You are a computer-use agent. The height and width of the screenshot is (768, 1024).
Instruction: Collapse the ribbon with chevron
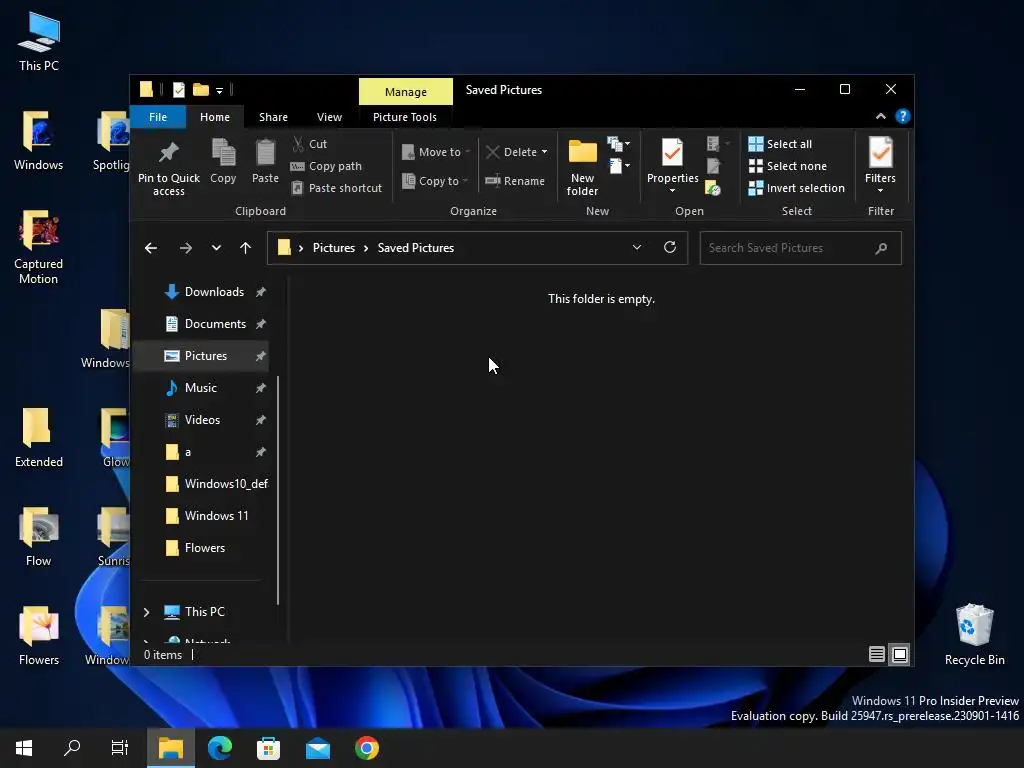[880, 116]
